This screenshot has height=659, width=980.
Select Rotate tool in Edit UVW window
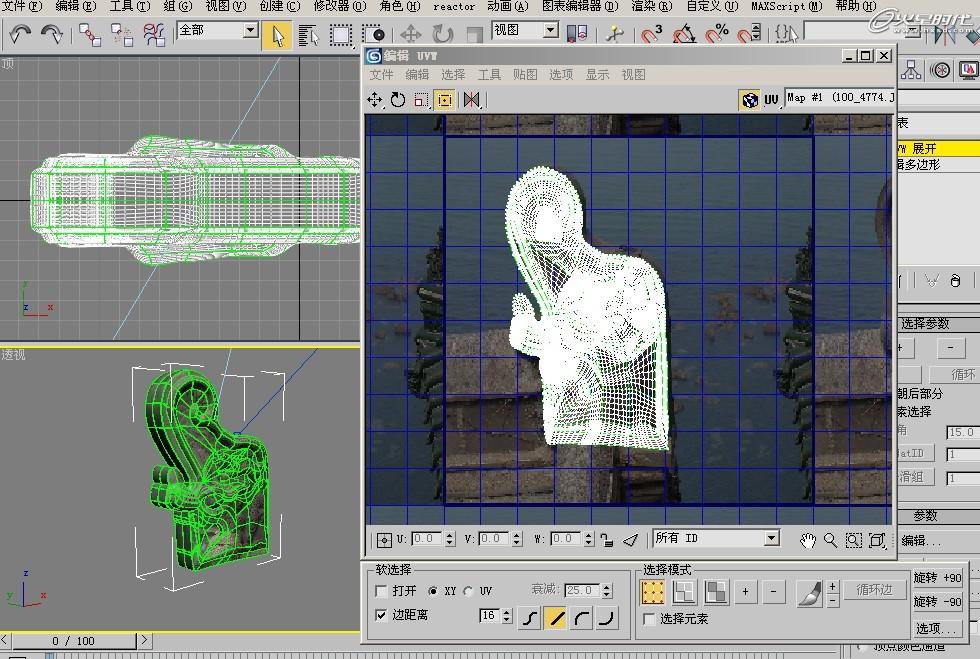(x=398, y=99)
